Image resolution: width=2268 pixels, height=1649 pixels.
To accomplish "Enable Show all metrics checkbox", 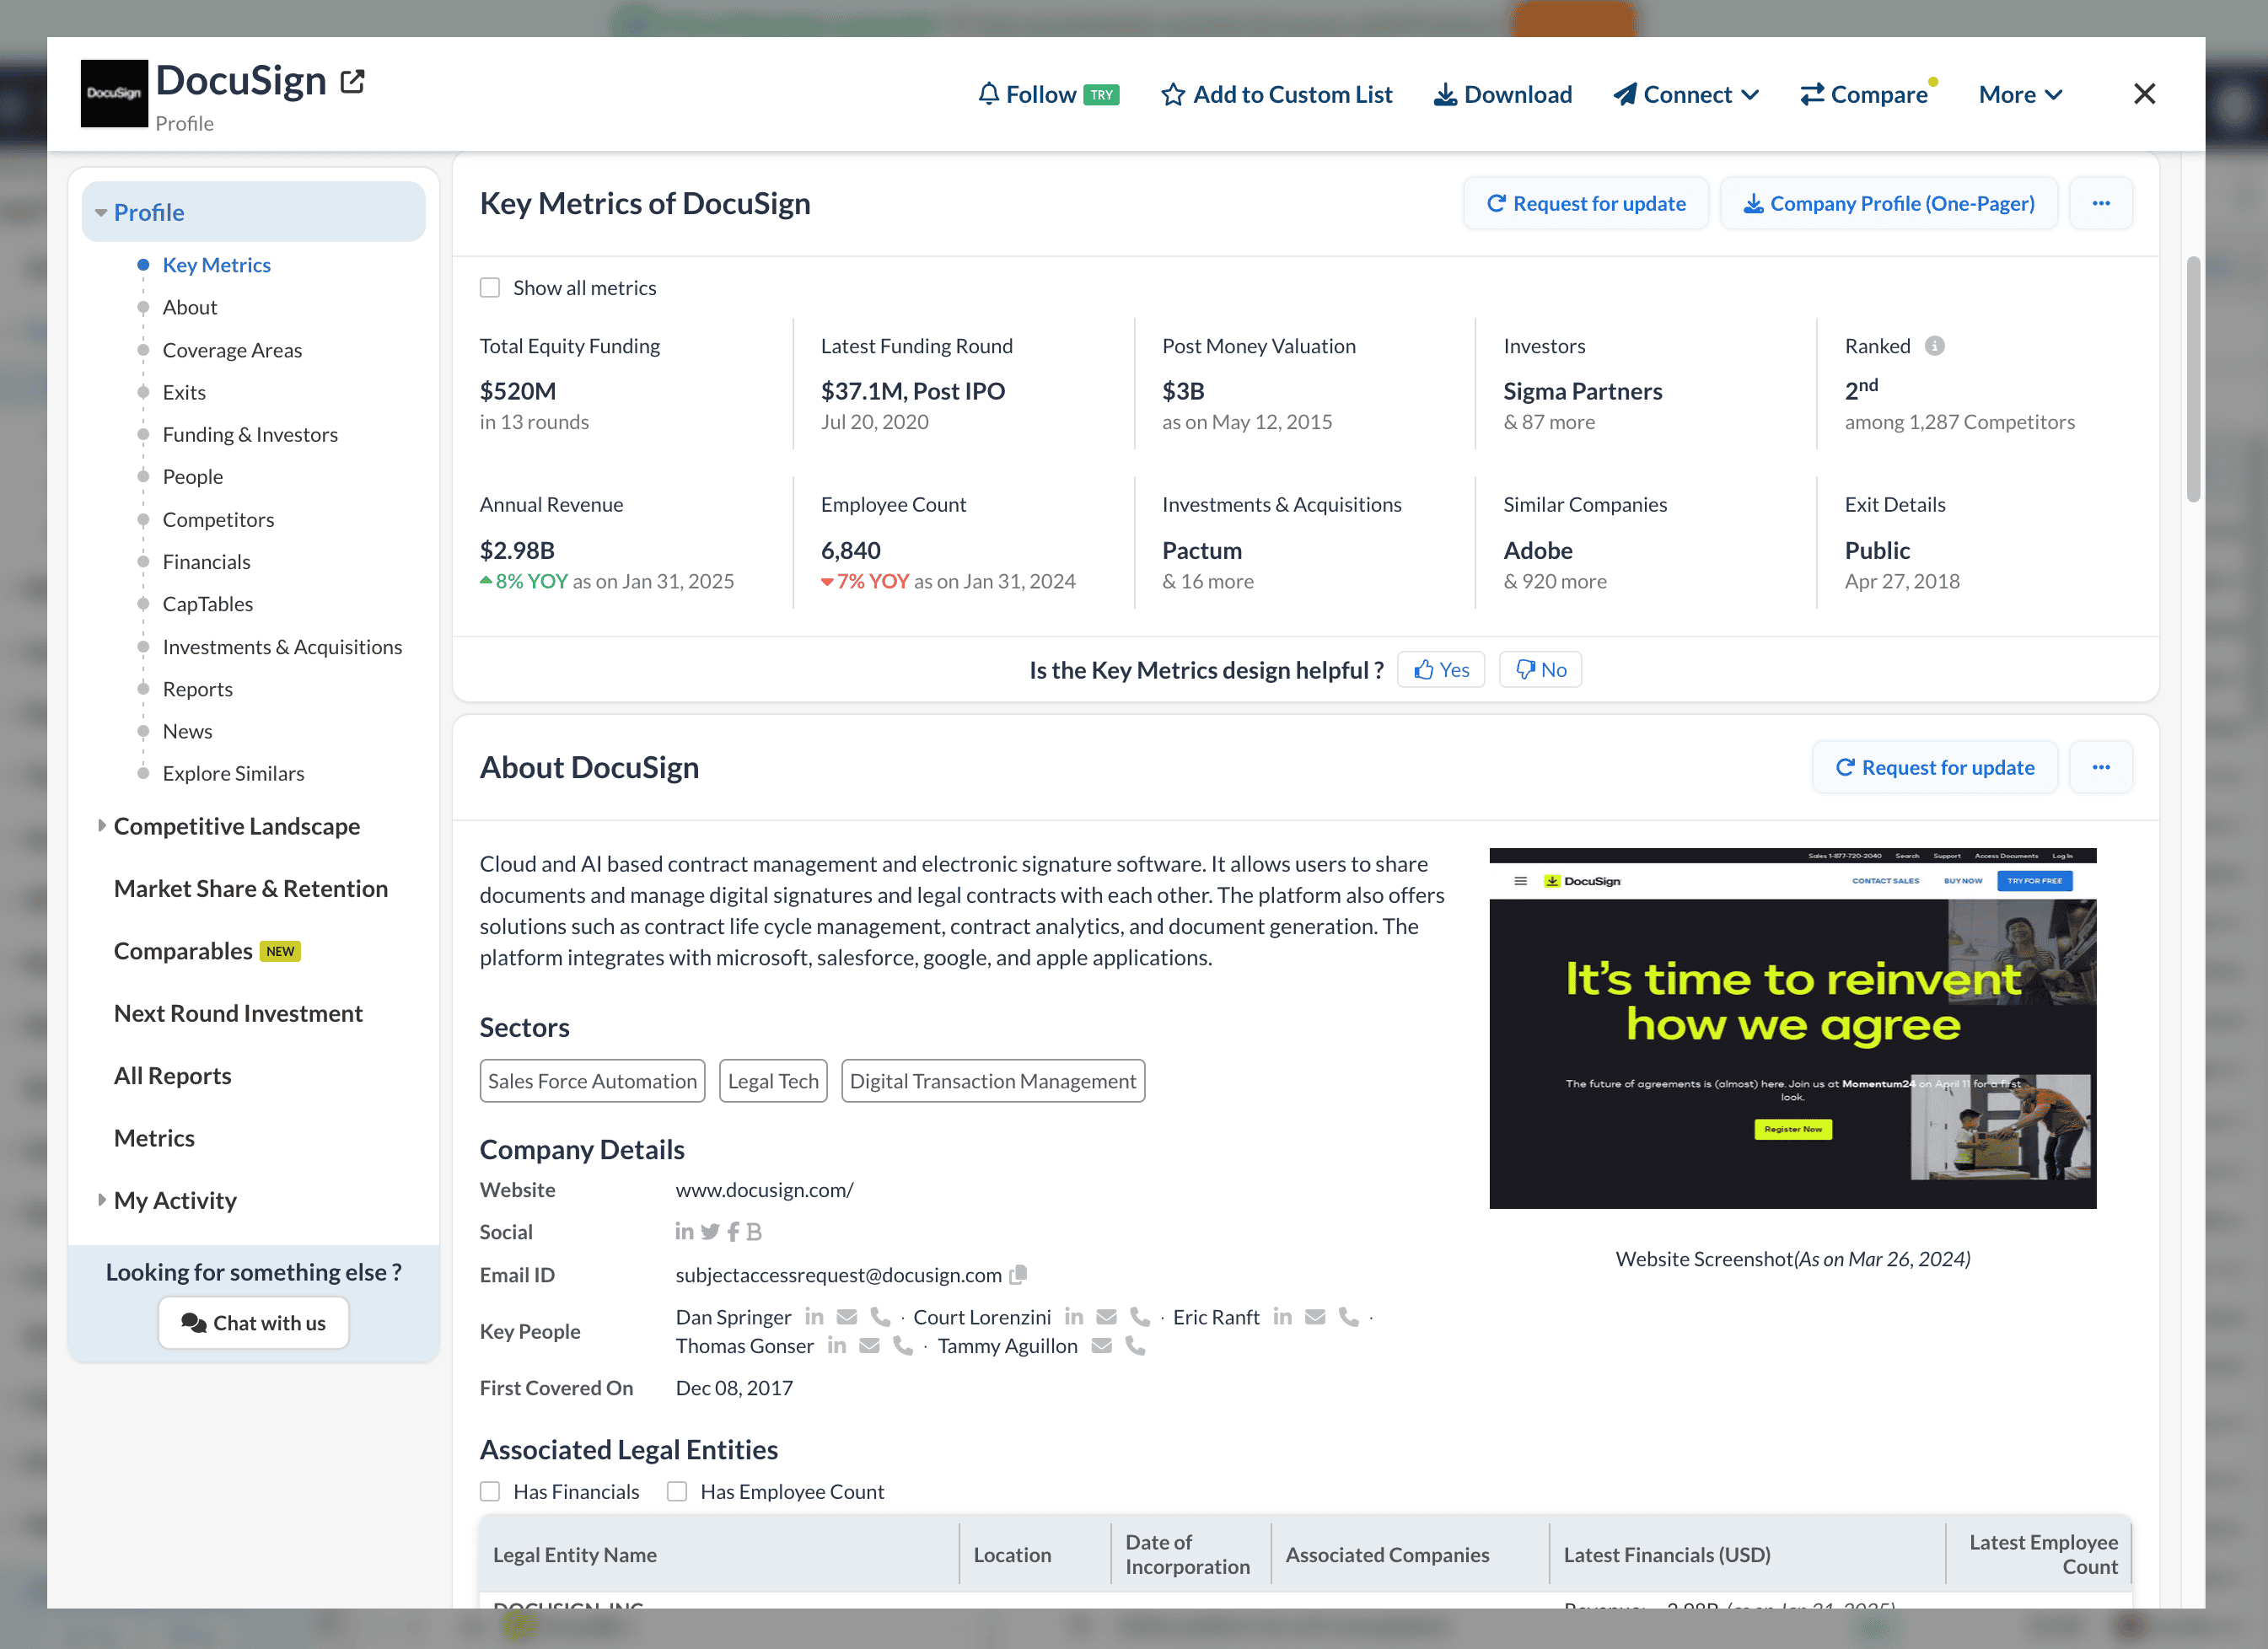I will [x=490, y=288].
